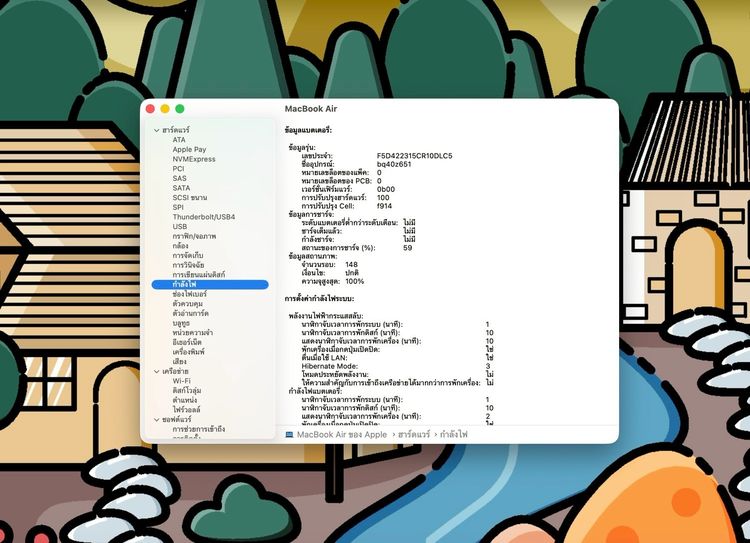
Task: Select อีเธอร์เน็ต in the sidebar
Action: 187,342
